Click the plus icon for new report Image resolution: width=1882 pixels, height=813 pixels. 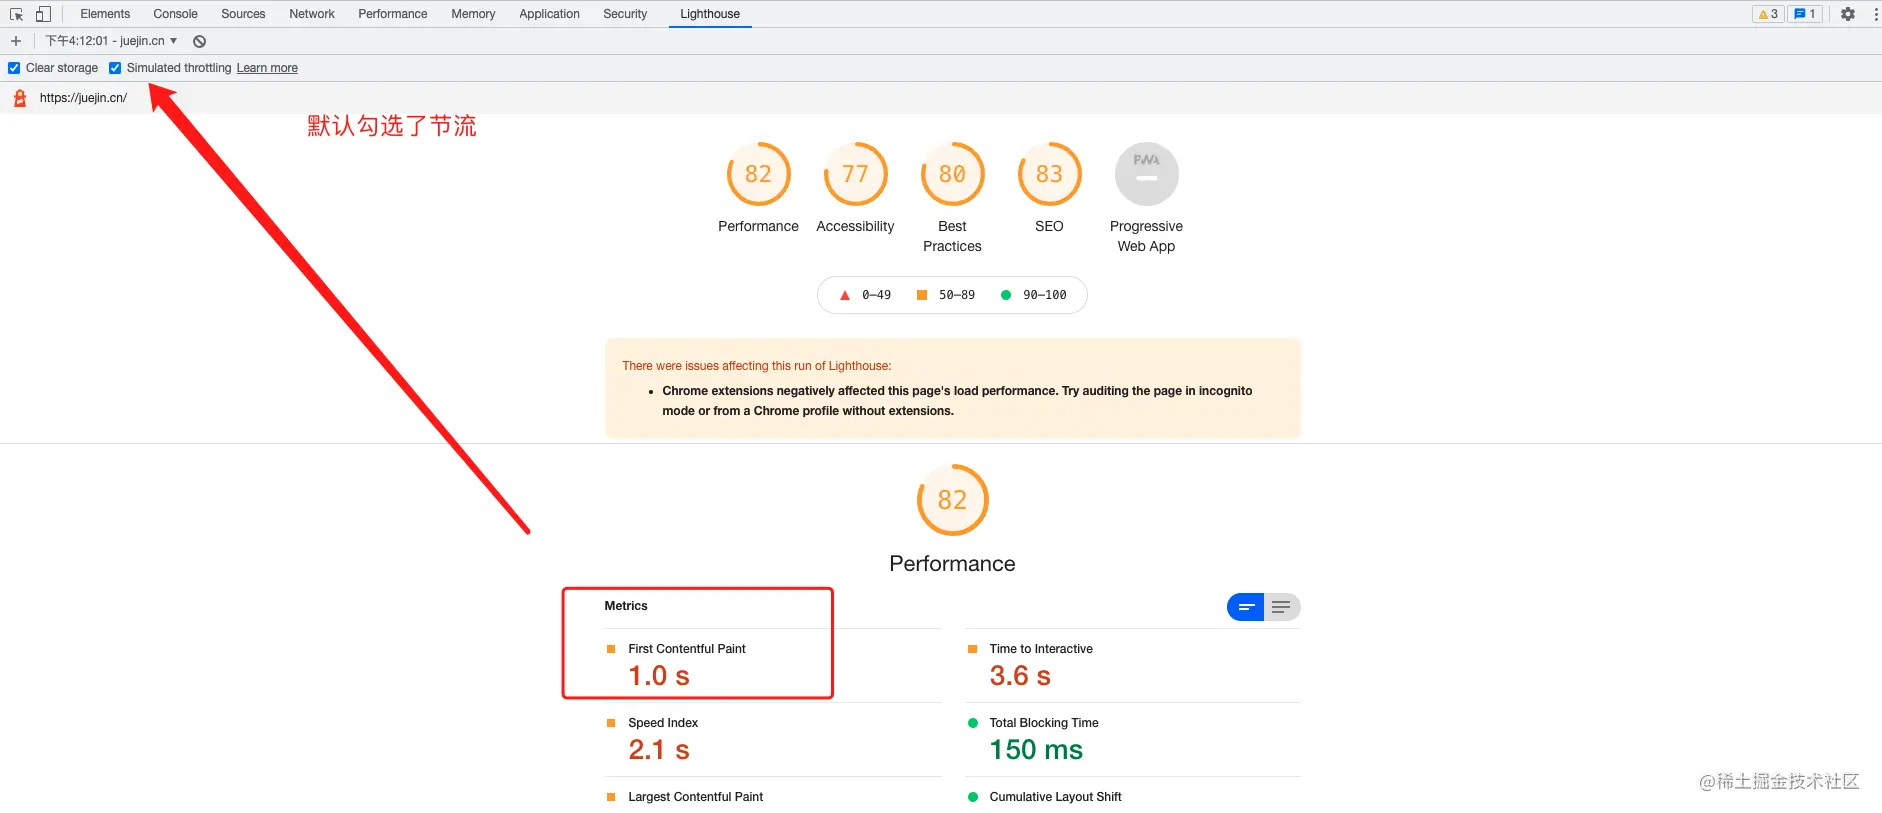tap(16, 41)
